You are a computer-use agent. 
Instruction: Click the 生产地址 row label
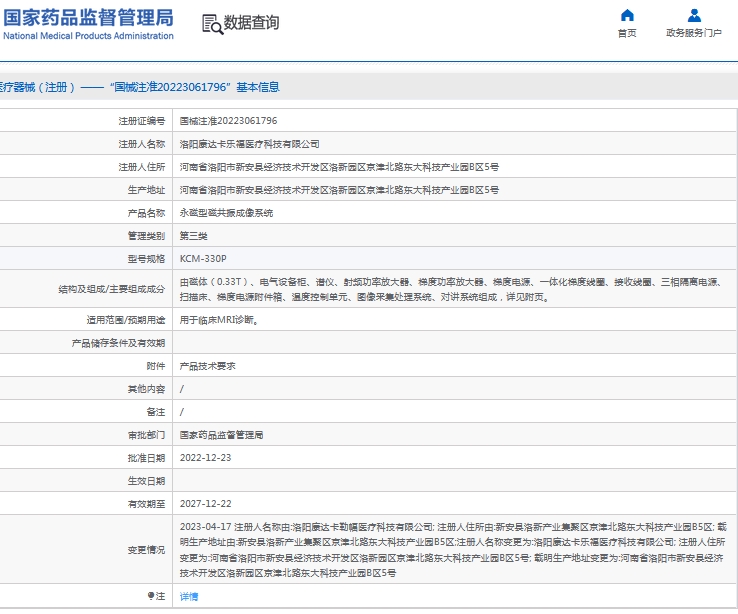(146, 190)
